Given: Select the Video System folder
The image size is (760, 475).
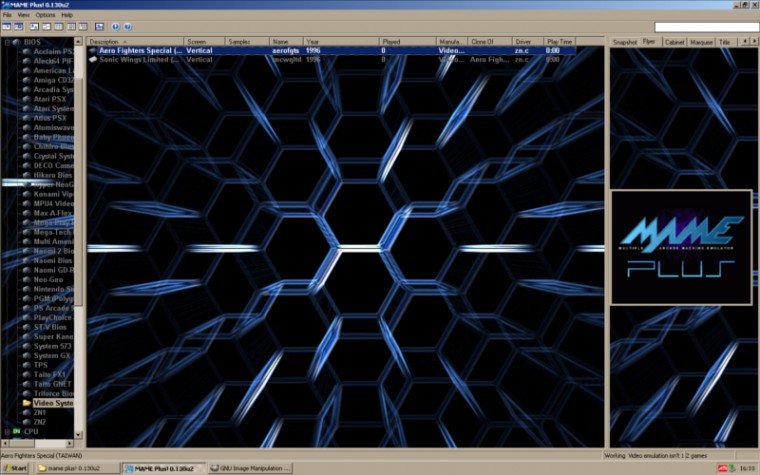Looking at the screenshot, I should 53,403.
